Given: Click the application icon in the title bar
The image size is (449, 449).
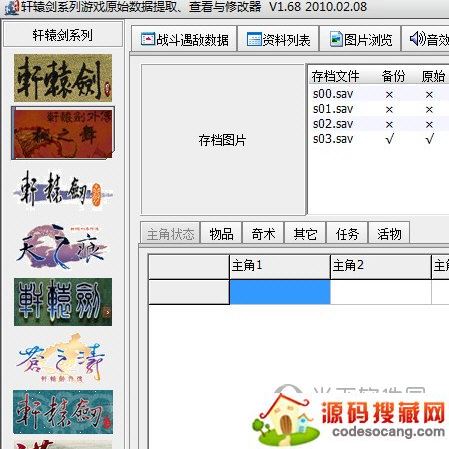Looking at the screenshot, I should tap(12, 7).
